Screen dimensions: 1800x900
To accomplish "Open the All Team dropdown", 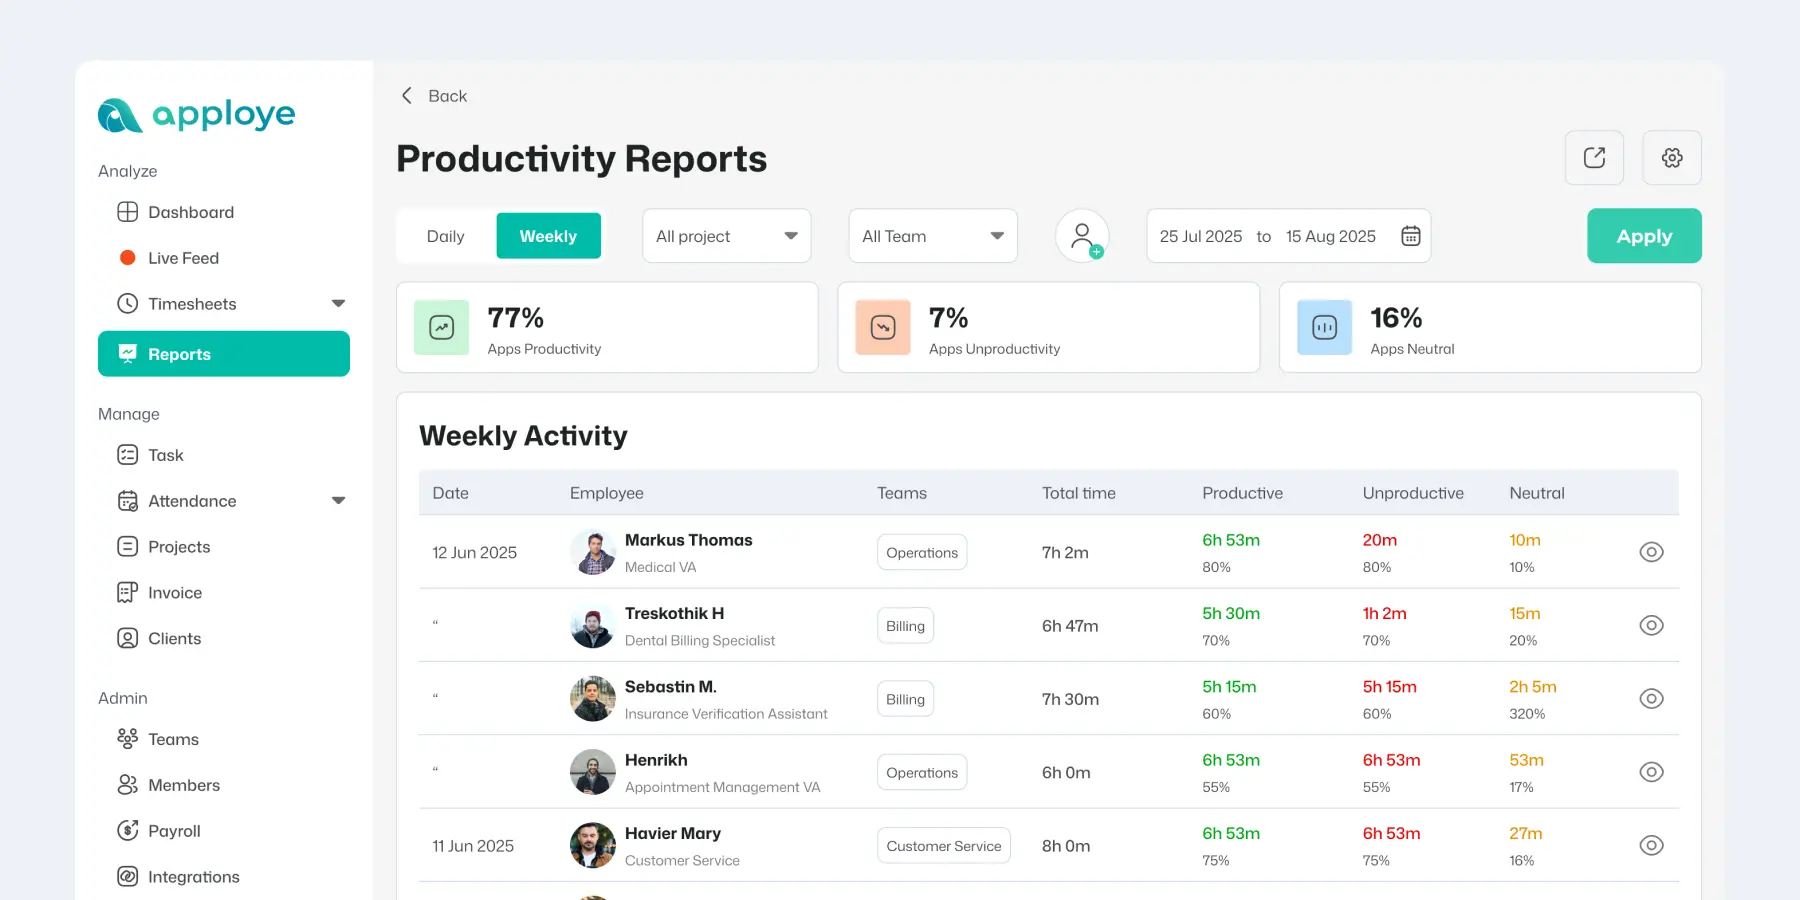I will 933,236.
